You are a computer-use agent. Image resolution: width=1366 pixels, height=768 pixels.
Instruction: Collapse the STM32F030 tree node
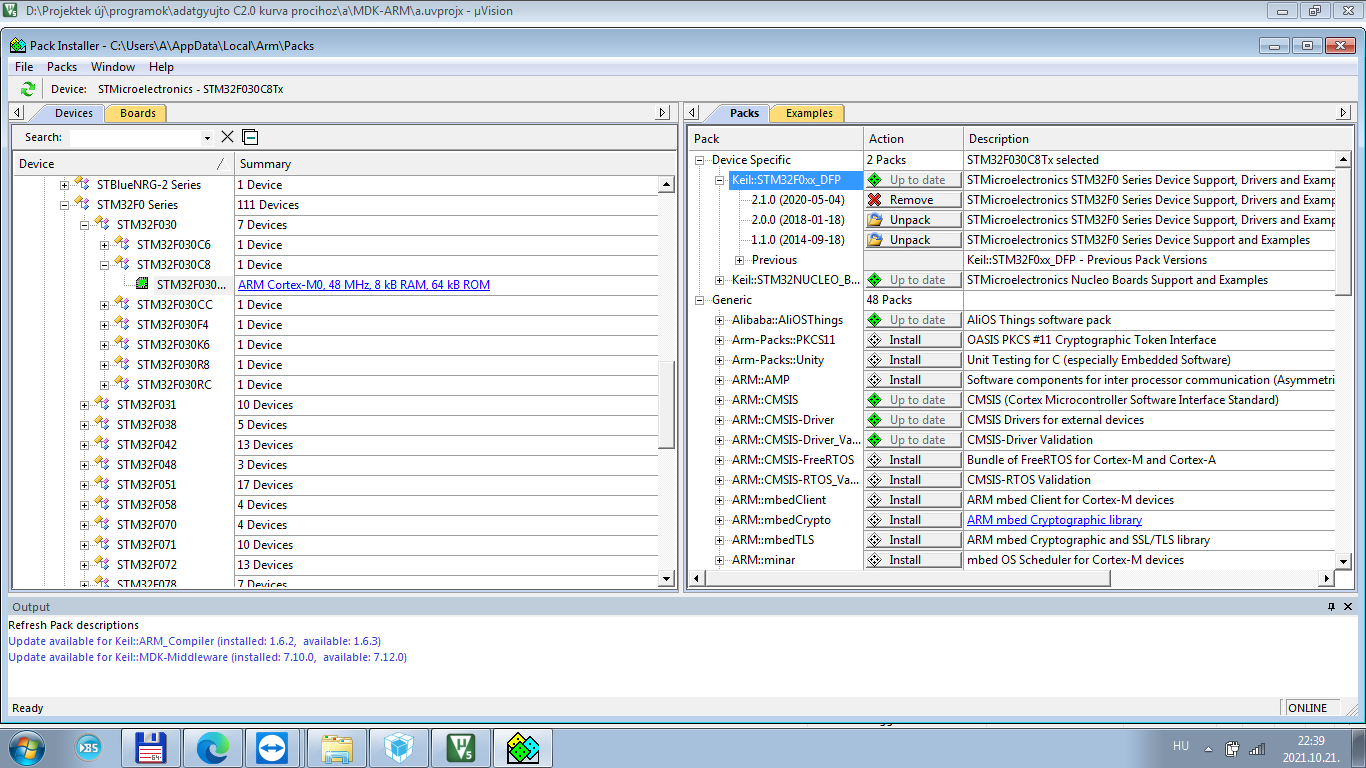tap(85, 225)
